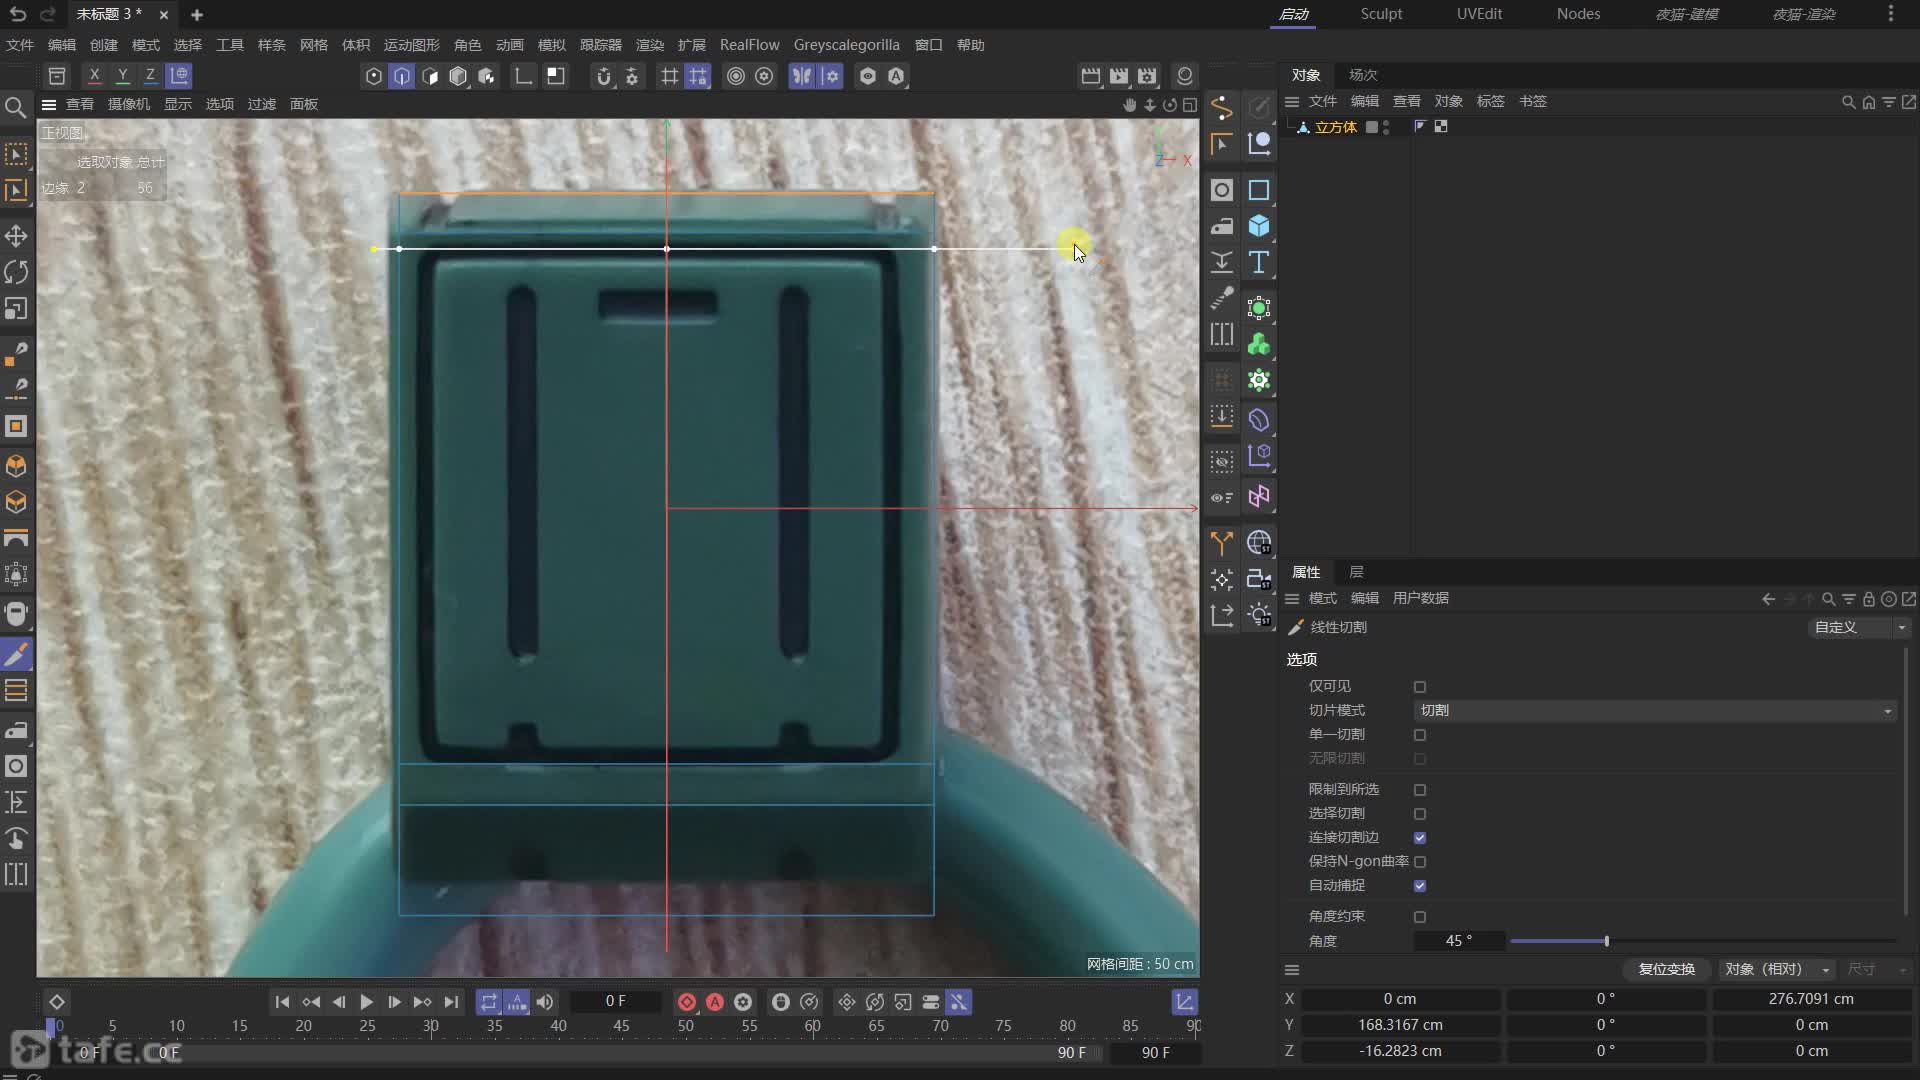Uncheck 自动捕捉 checkbox
1920x1080 pixels.
click(x=1420, y=886)
